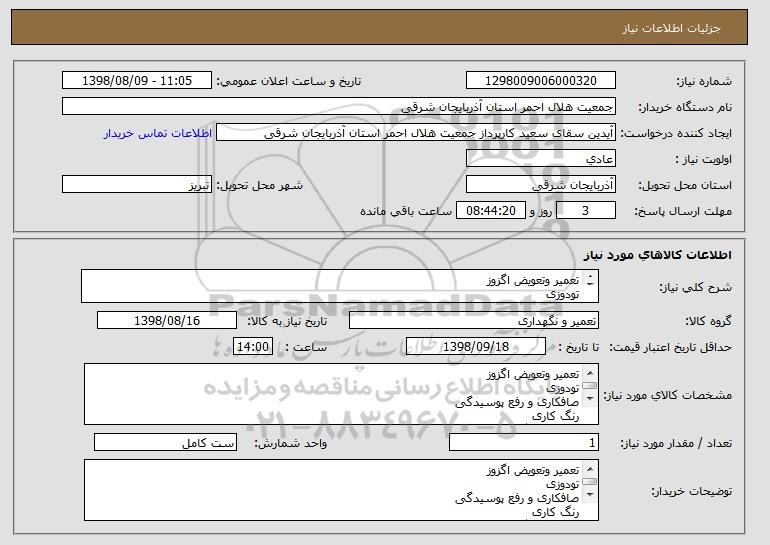Click the label ایجاد کننده درخواست

676,134
